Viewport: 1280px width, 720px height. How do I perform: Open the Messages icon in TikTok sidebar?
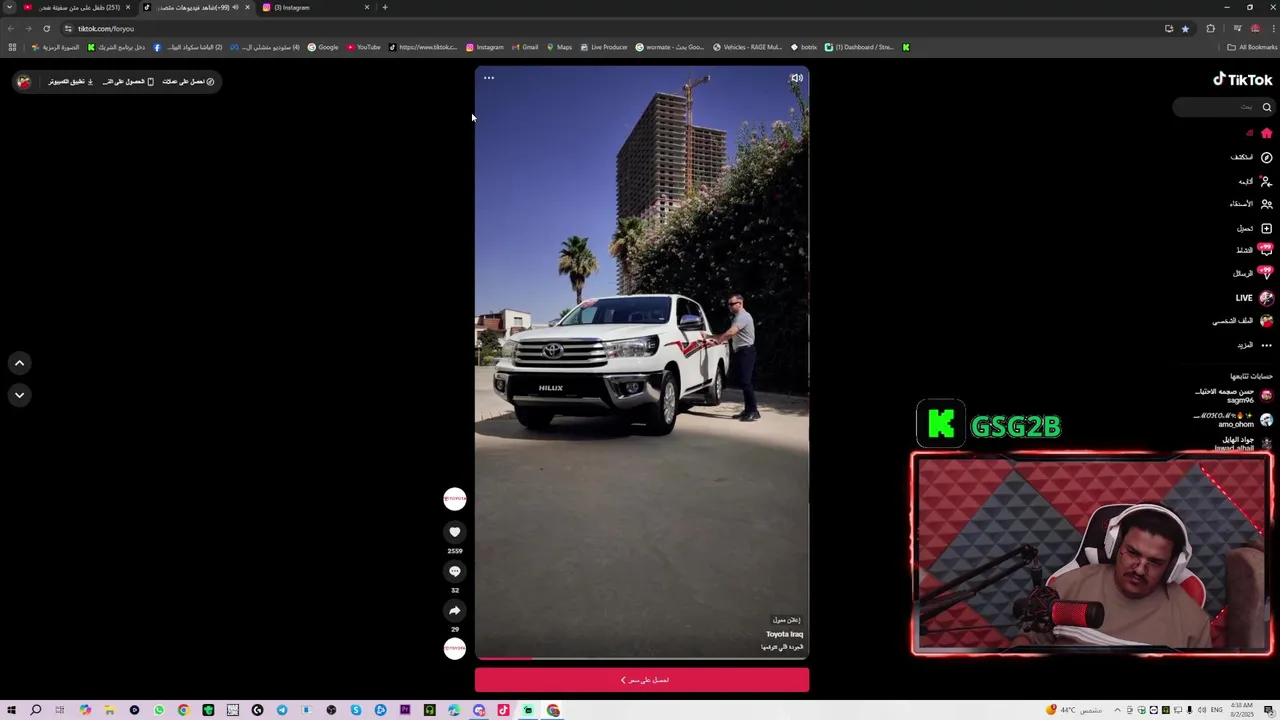[1266, 272]
